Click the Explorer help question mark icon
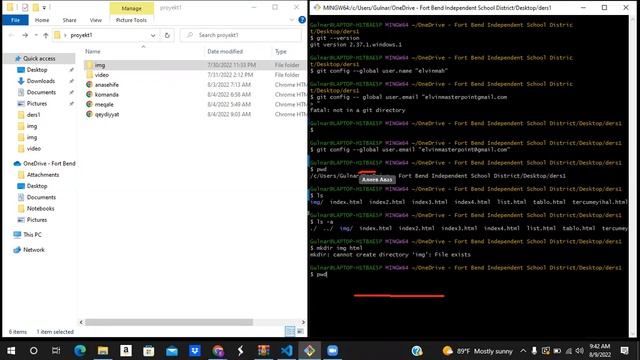This screenshot has width=640, height=360. (302, 20)
